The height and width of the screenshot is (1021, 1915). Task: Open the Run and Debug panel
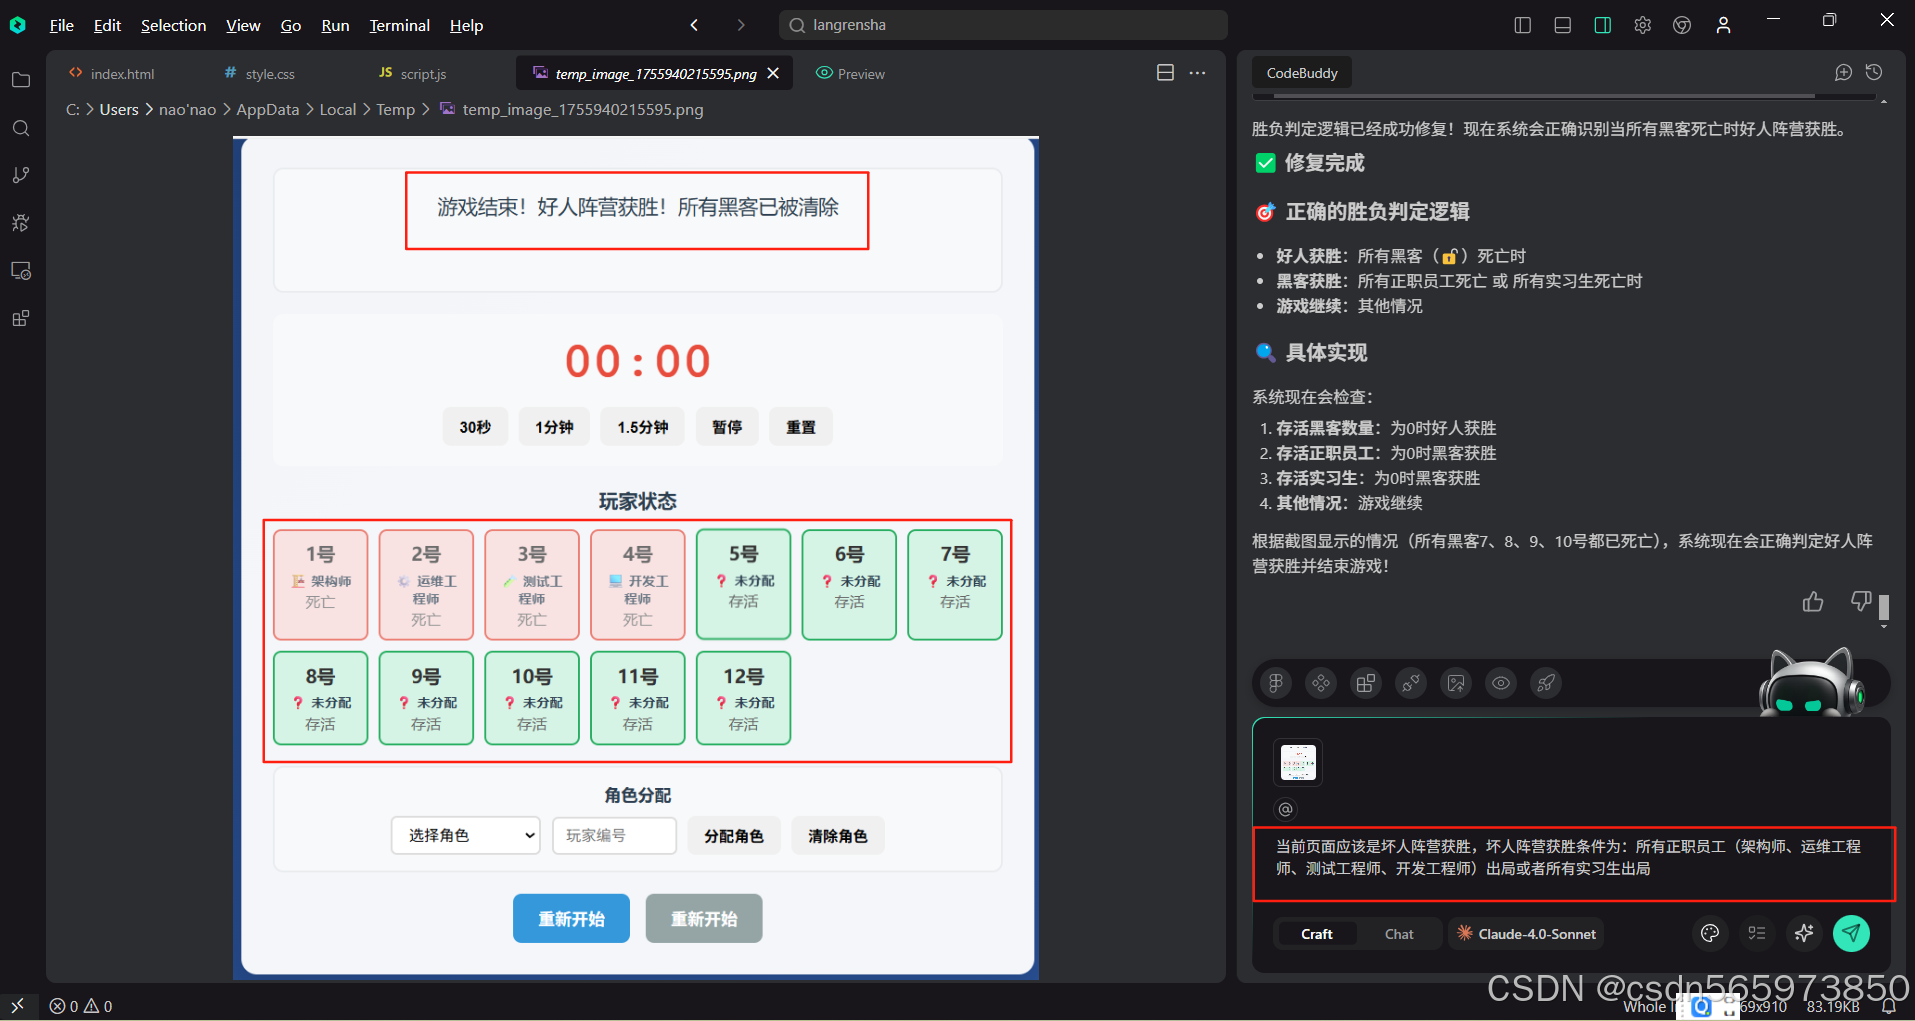(20, 222)
